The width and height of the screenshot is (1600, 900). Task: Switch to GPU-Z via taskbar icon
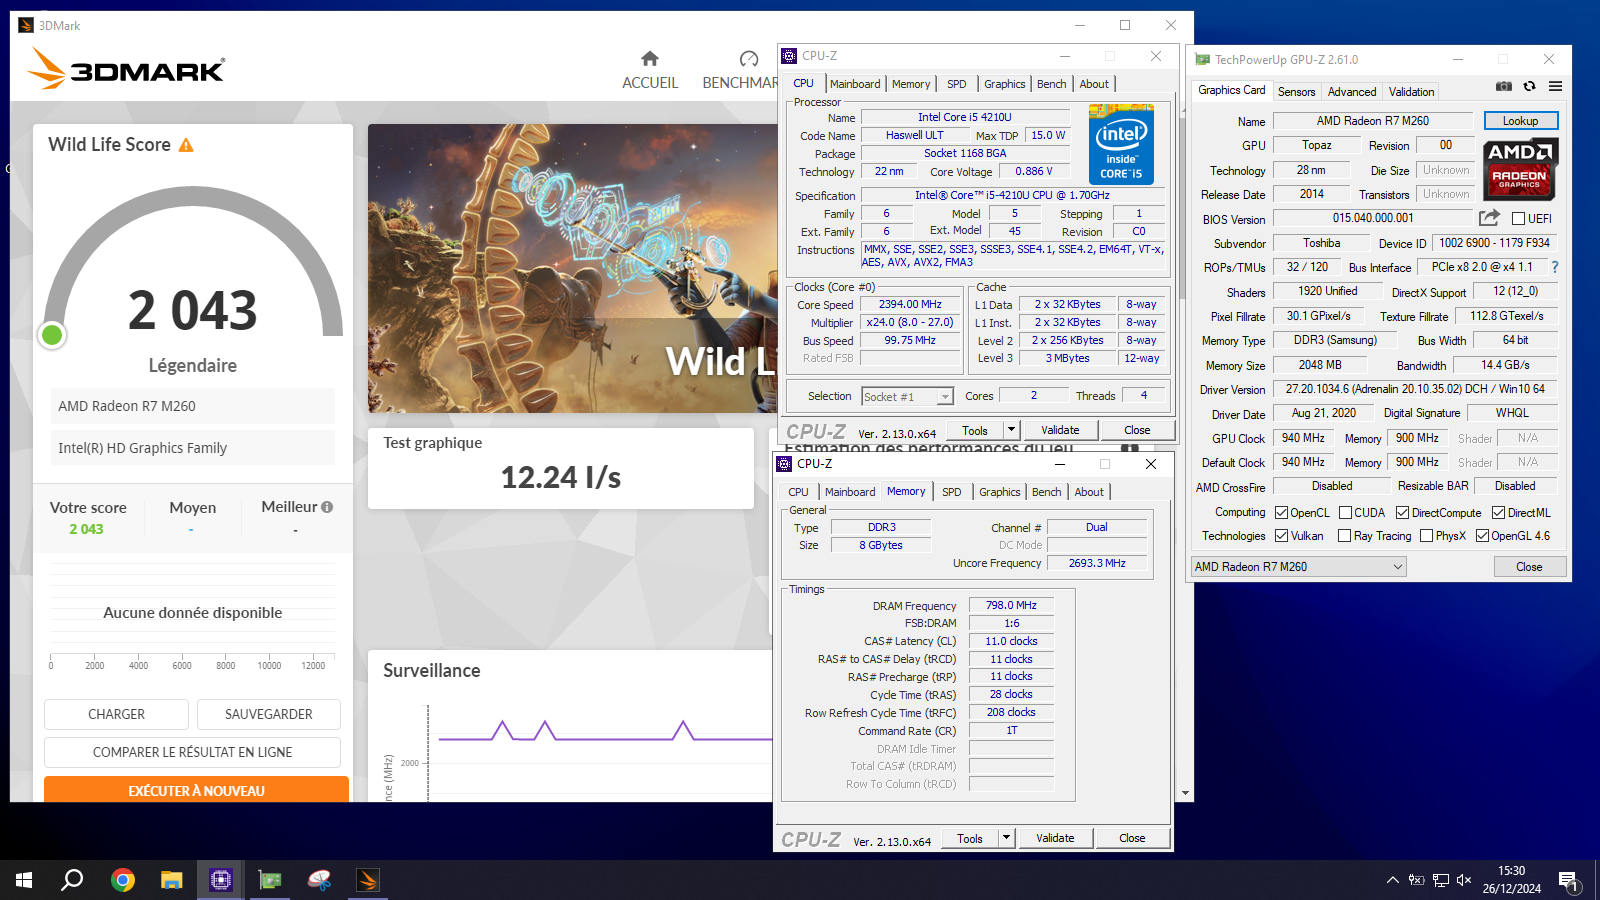270,880
